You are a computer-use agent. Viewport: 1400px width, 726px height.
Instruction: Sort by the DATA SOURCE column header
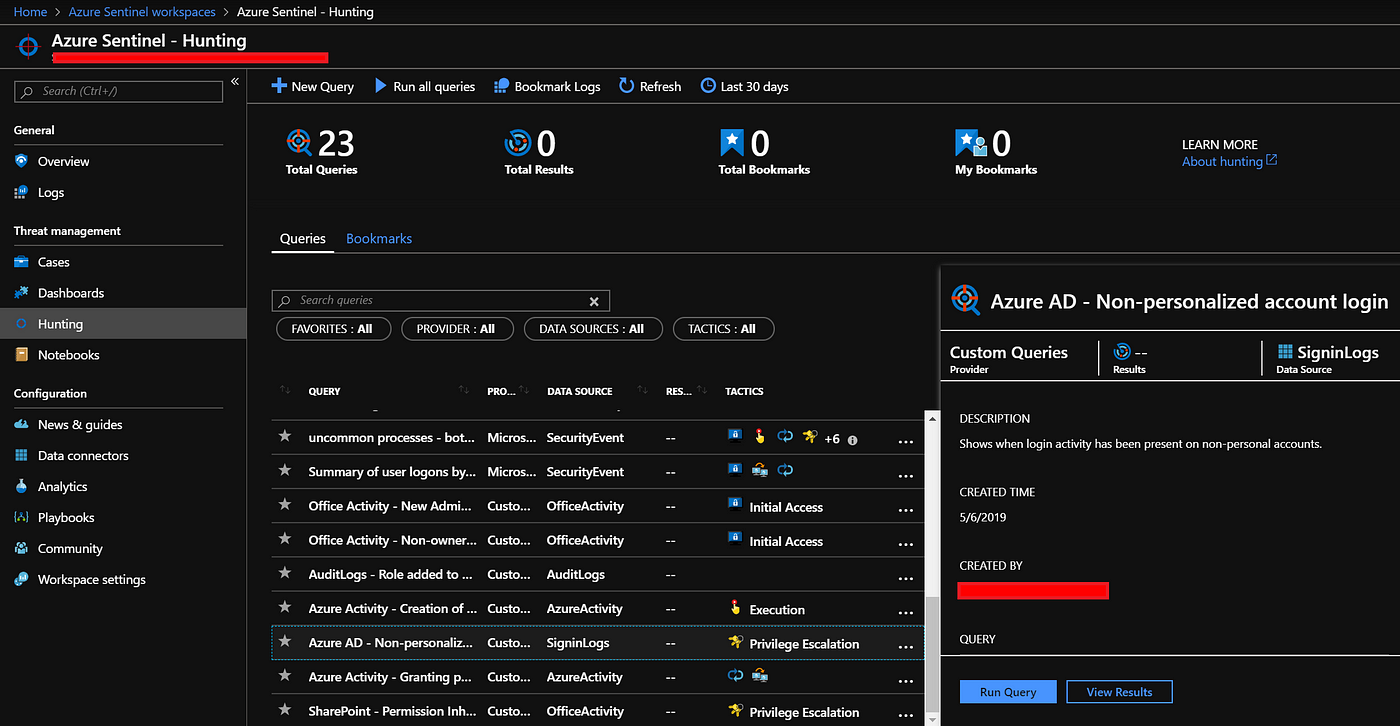[580, 391]
